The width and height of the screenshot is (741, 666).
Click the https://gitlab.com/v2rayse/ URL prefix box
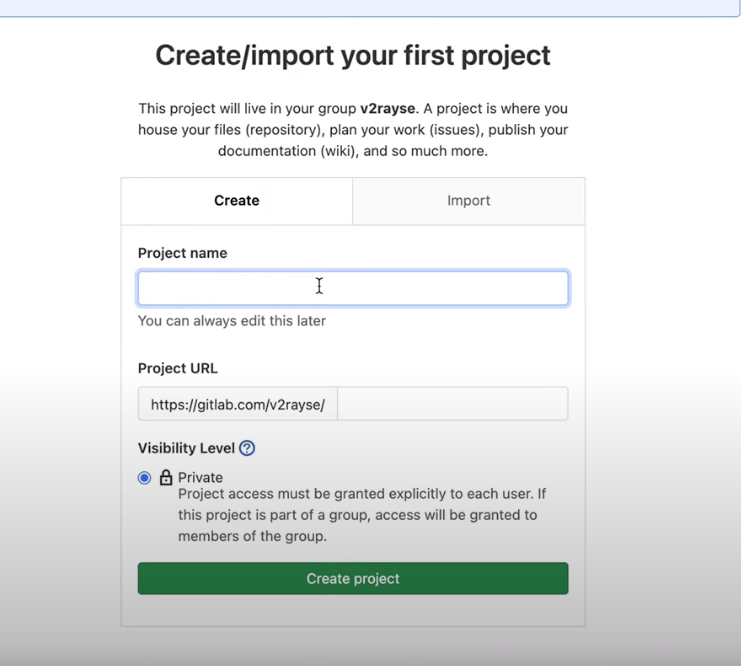pyautogui.click(x=238, y=404)
